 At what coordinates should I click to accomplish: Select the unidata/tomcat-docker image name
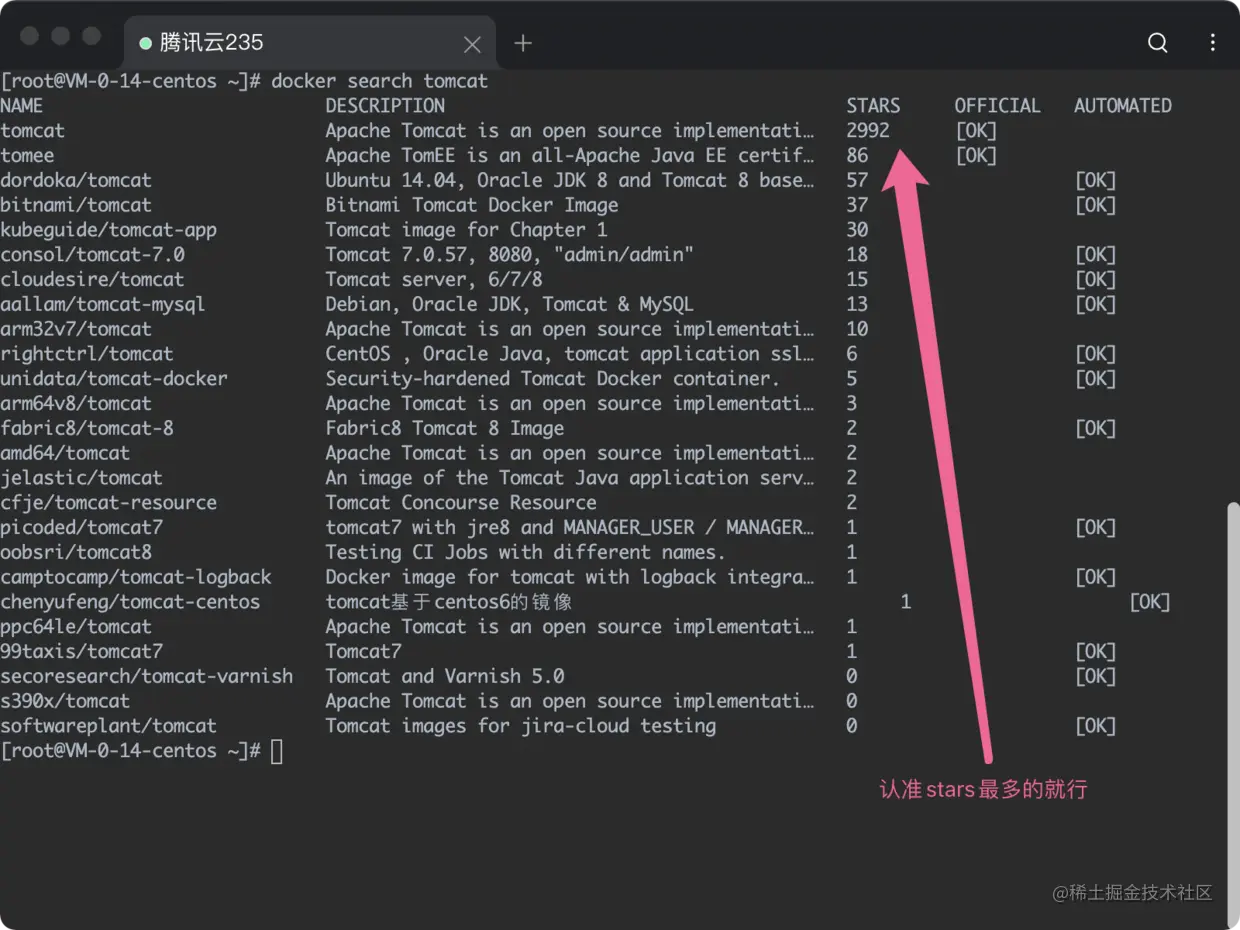pos(114,379)
